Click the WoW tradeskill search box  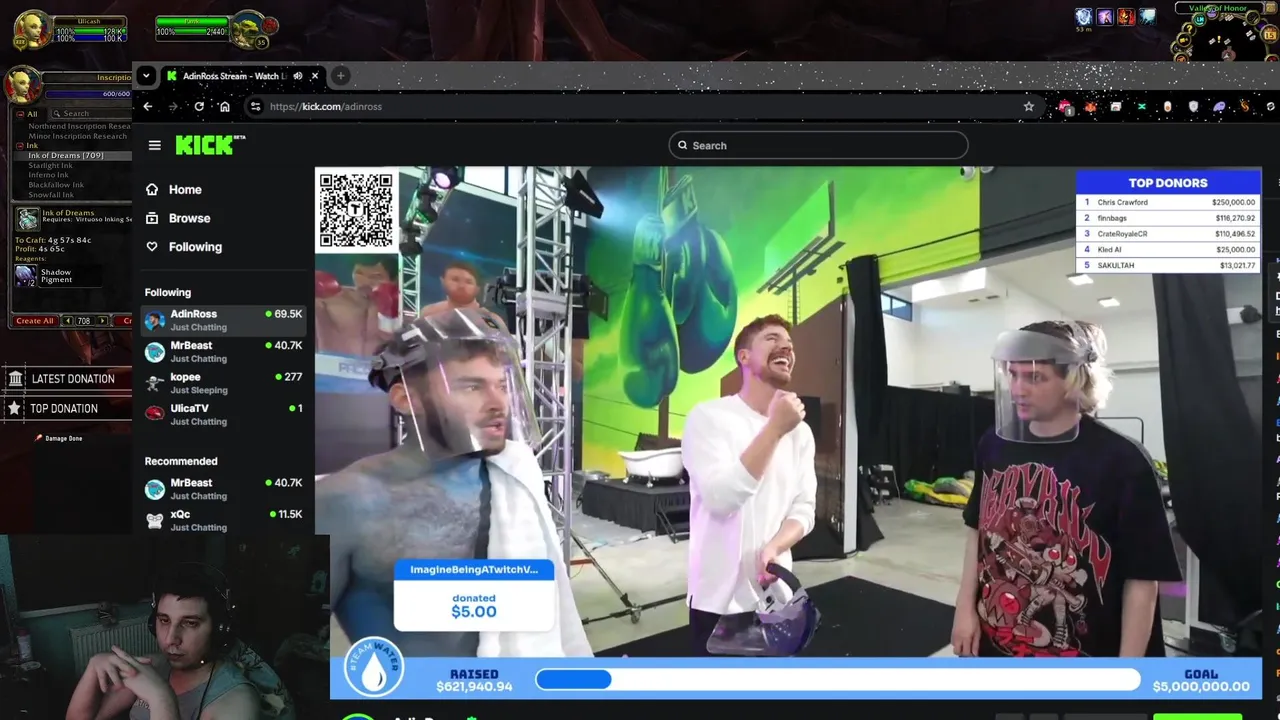pos(89,114)
